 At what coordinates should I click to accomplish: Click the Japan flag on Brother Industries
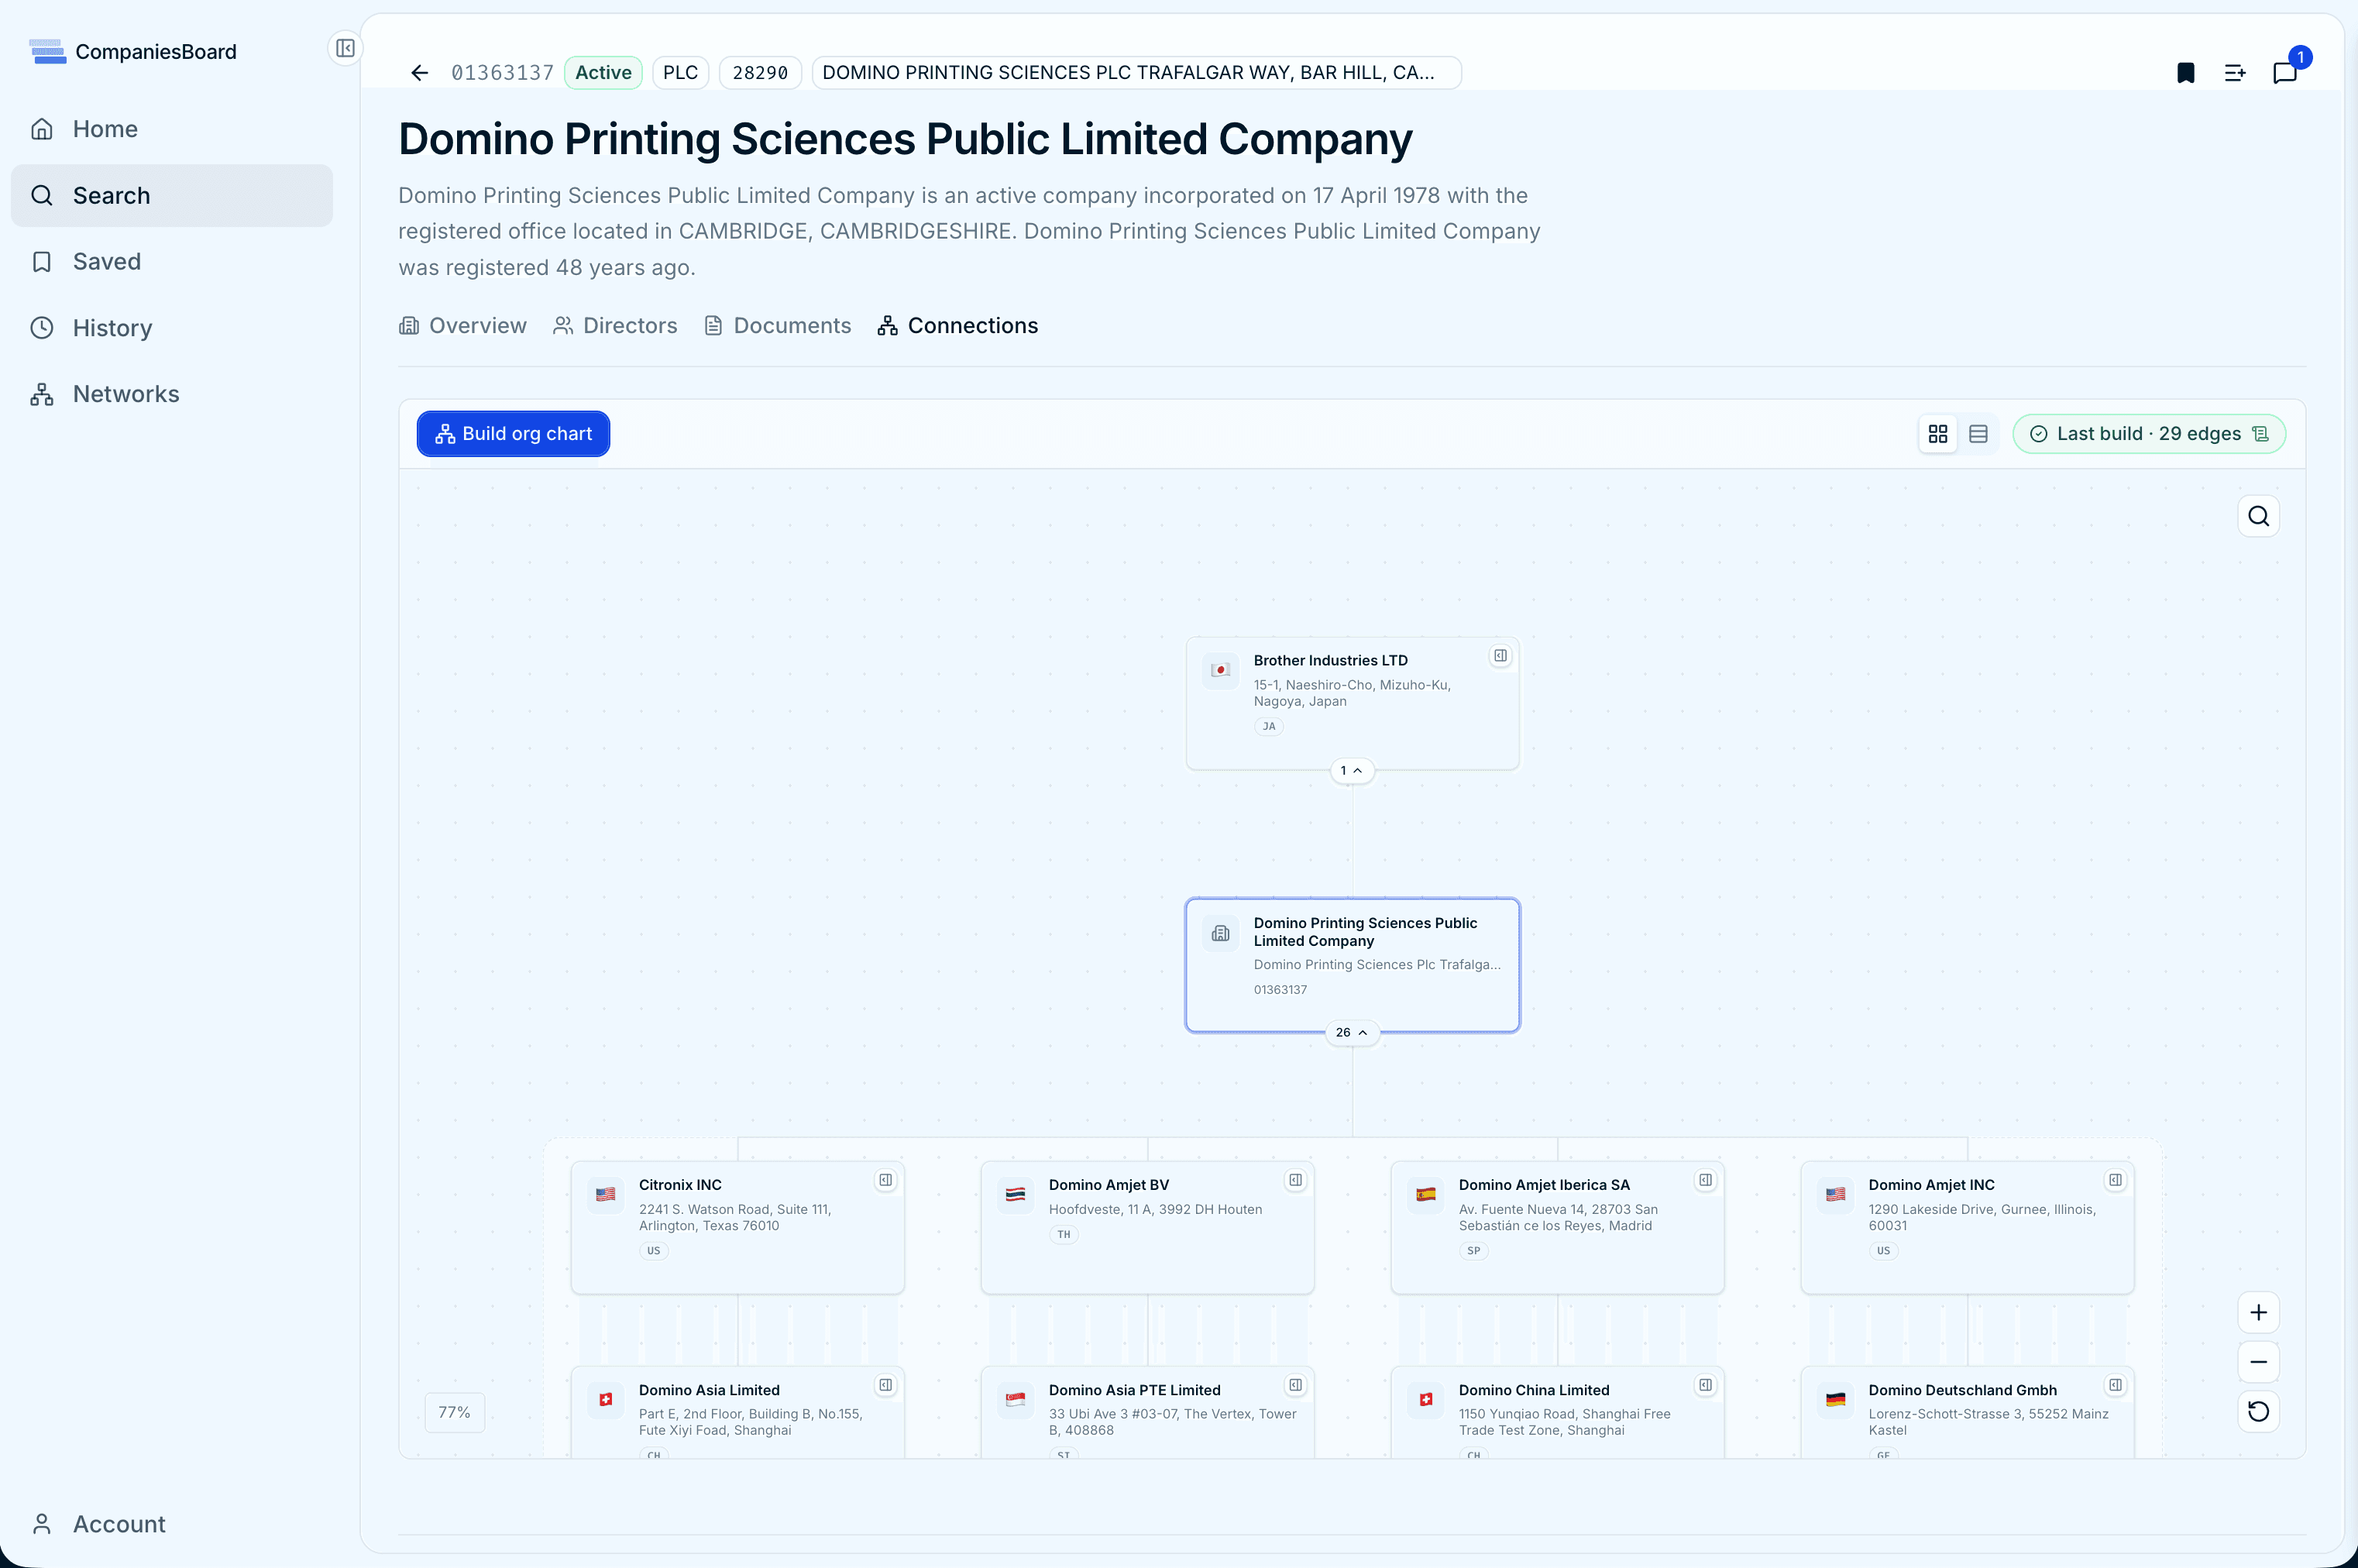[1220, 670]
